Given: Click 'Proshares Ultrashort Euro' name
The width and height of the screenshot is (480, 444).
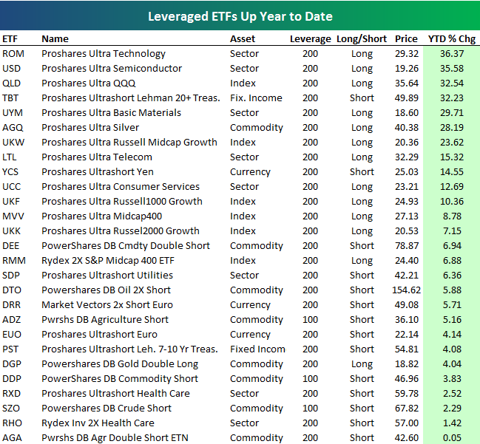Looking at the screenshot, I should 99,334.
